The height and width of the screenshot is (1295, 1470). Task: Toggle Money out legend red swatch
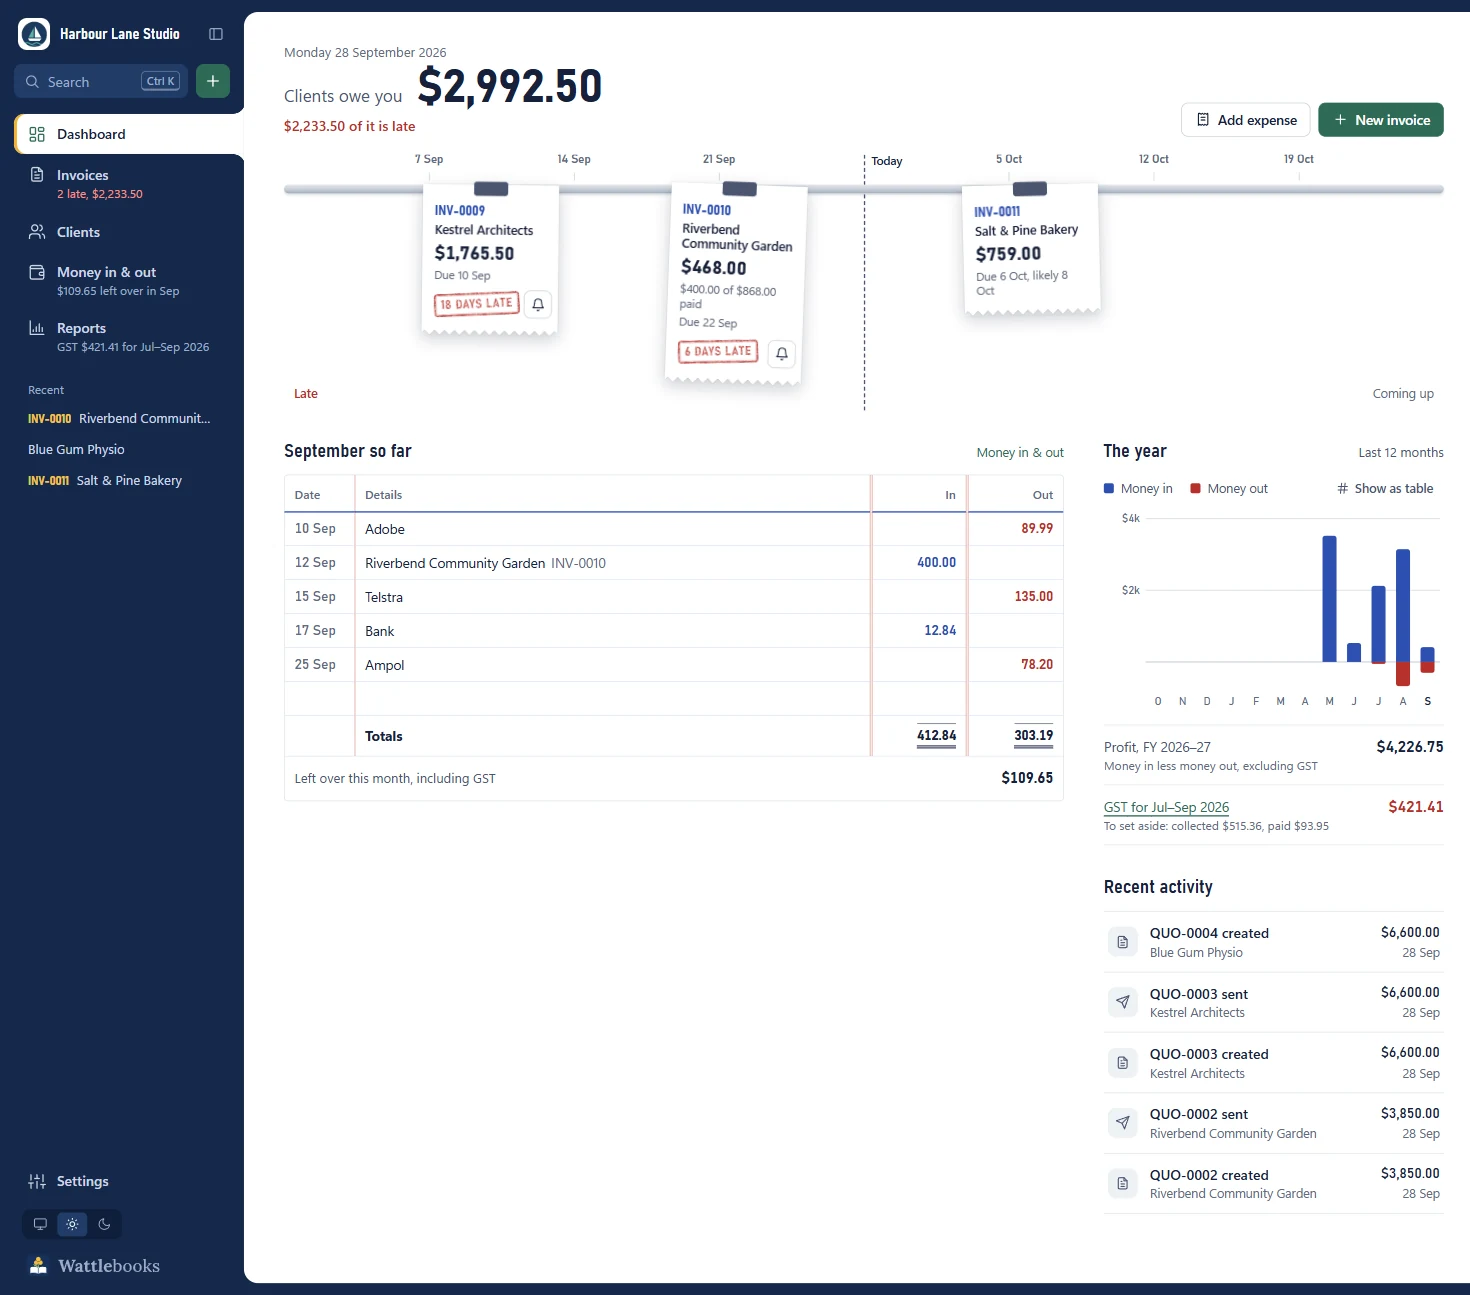1195,489
